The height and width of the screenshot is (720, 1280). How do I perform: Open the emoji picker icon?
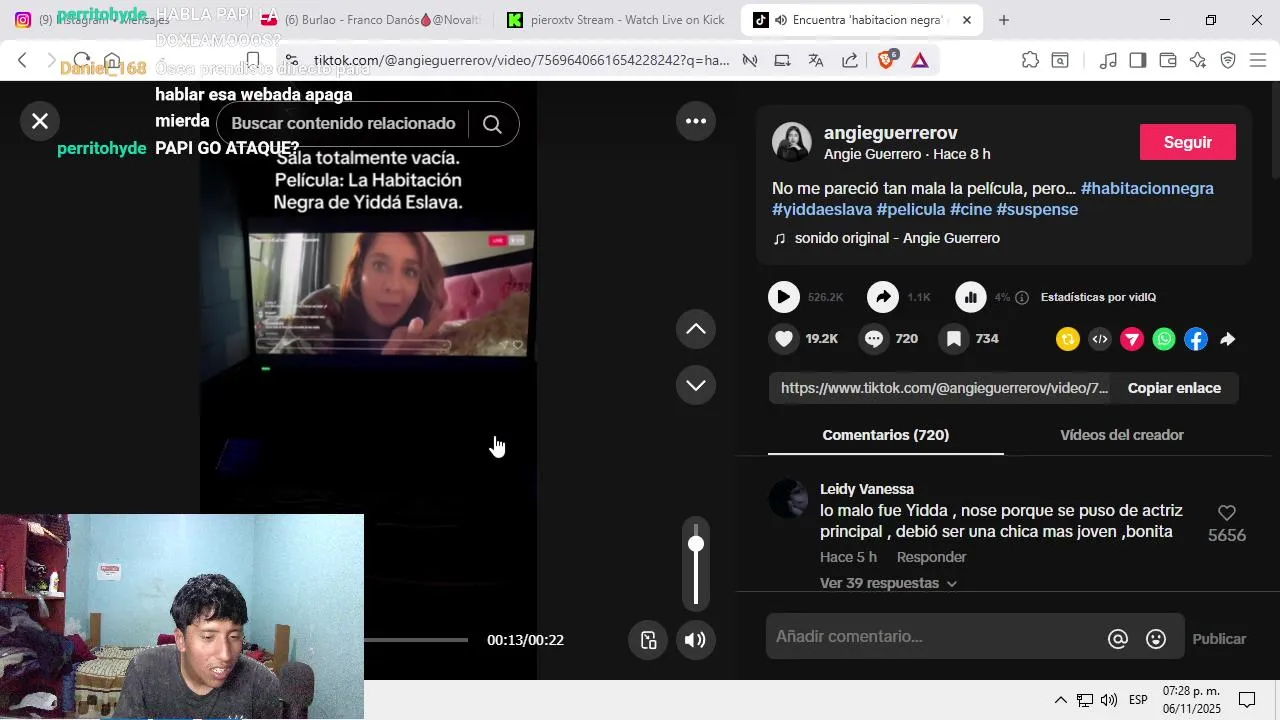pyautogui.click(x=1156, y=639)
